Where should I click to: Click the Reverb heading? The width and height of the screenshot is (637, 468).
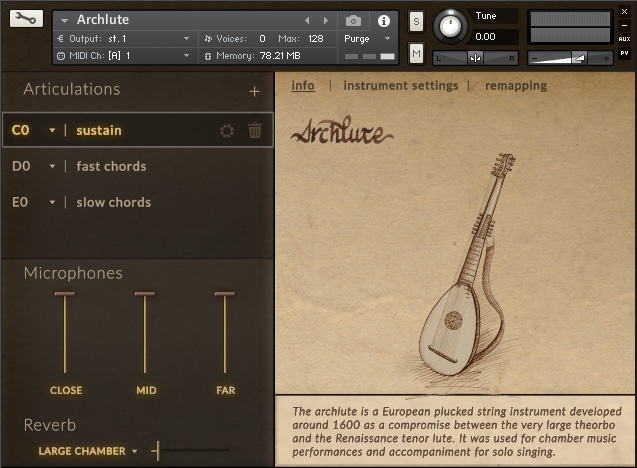(50, 425)
